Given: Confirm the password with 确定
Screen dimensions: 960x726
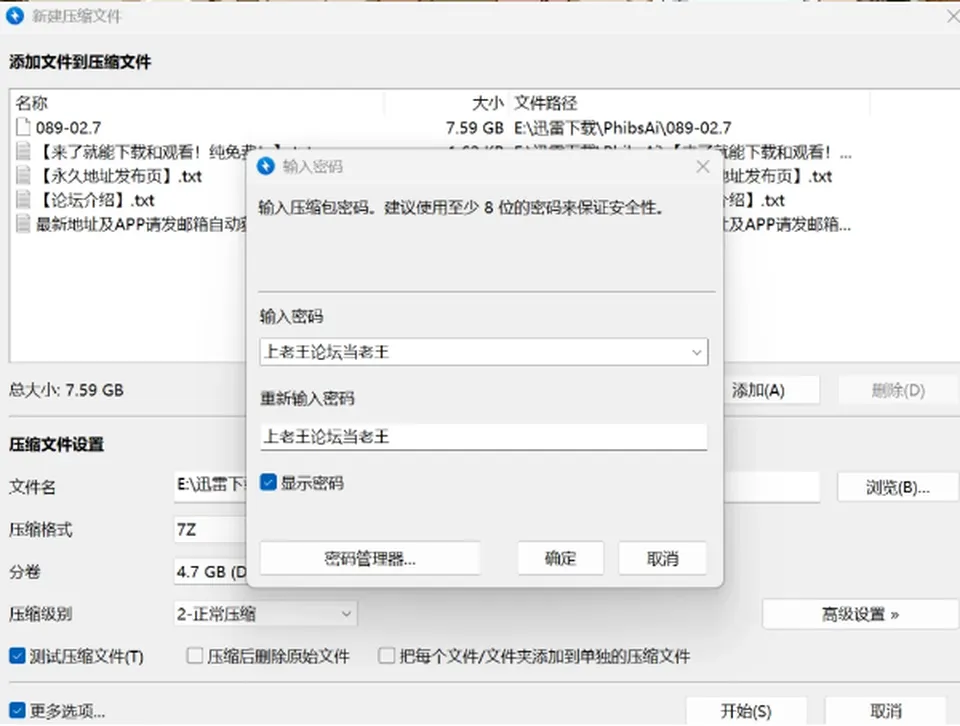Looking at the screenshot, I should (x=561, y=558).
